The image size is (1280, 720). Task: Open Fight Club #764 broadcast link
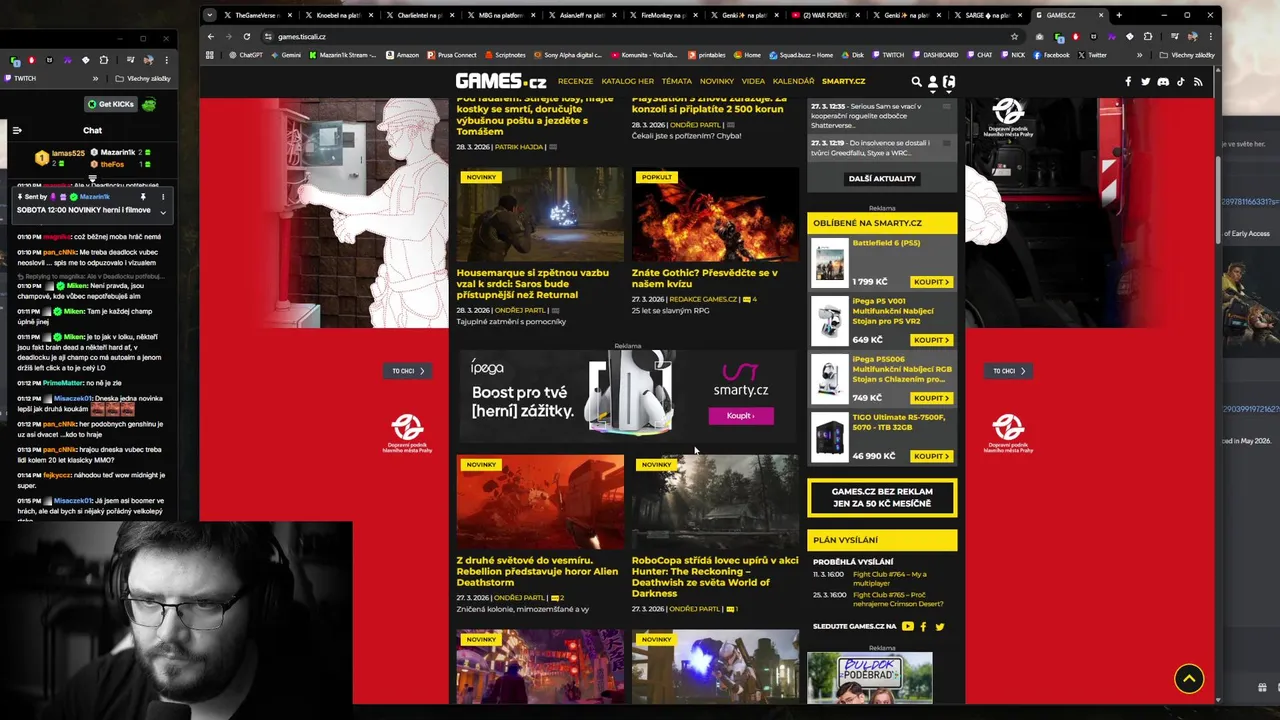(x=890, y=578)
